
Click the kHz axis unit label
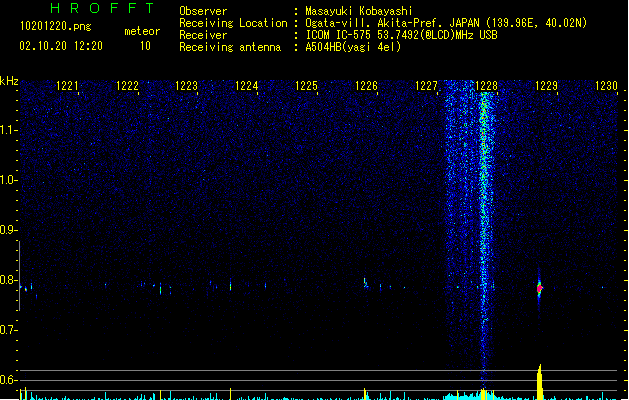(x=9, y=81)
